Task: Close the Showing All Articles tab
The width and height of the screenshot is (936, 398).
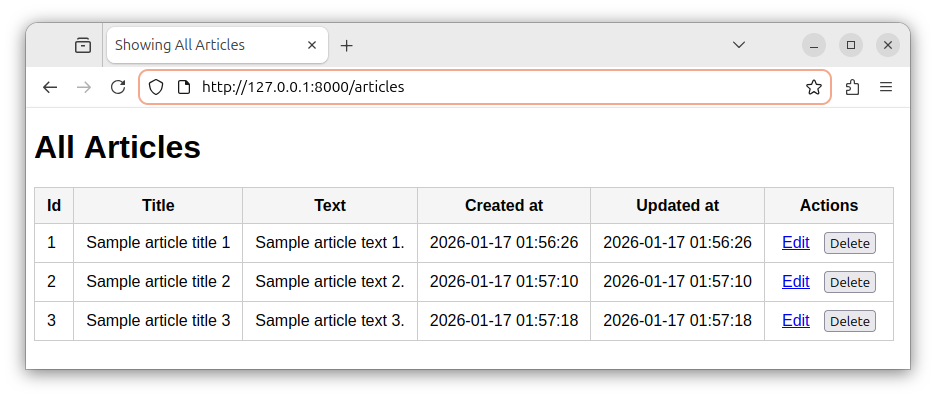Action: click(x=312, y=45)
